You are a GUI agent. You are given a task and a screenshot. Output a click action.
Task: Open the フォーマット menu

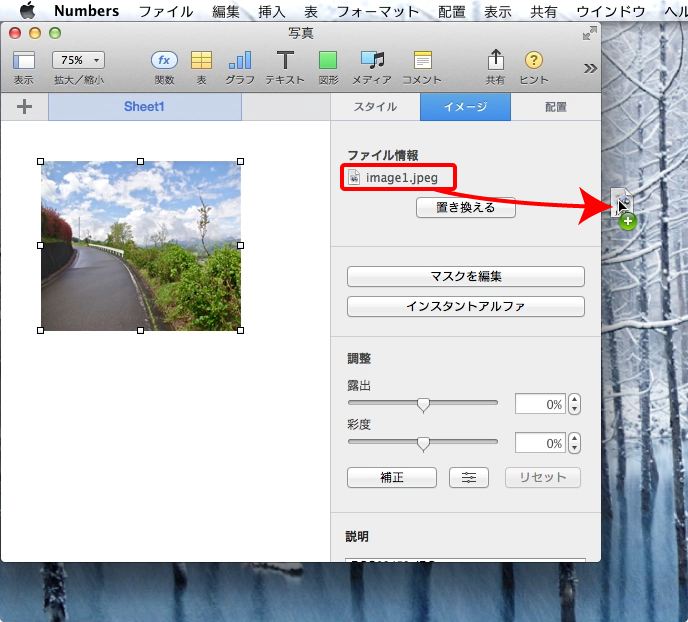[x=378, y=11]
